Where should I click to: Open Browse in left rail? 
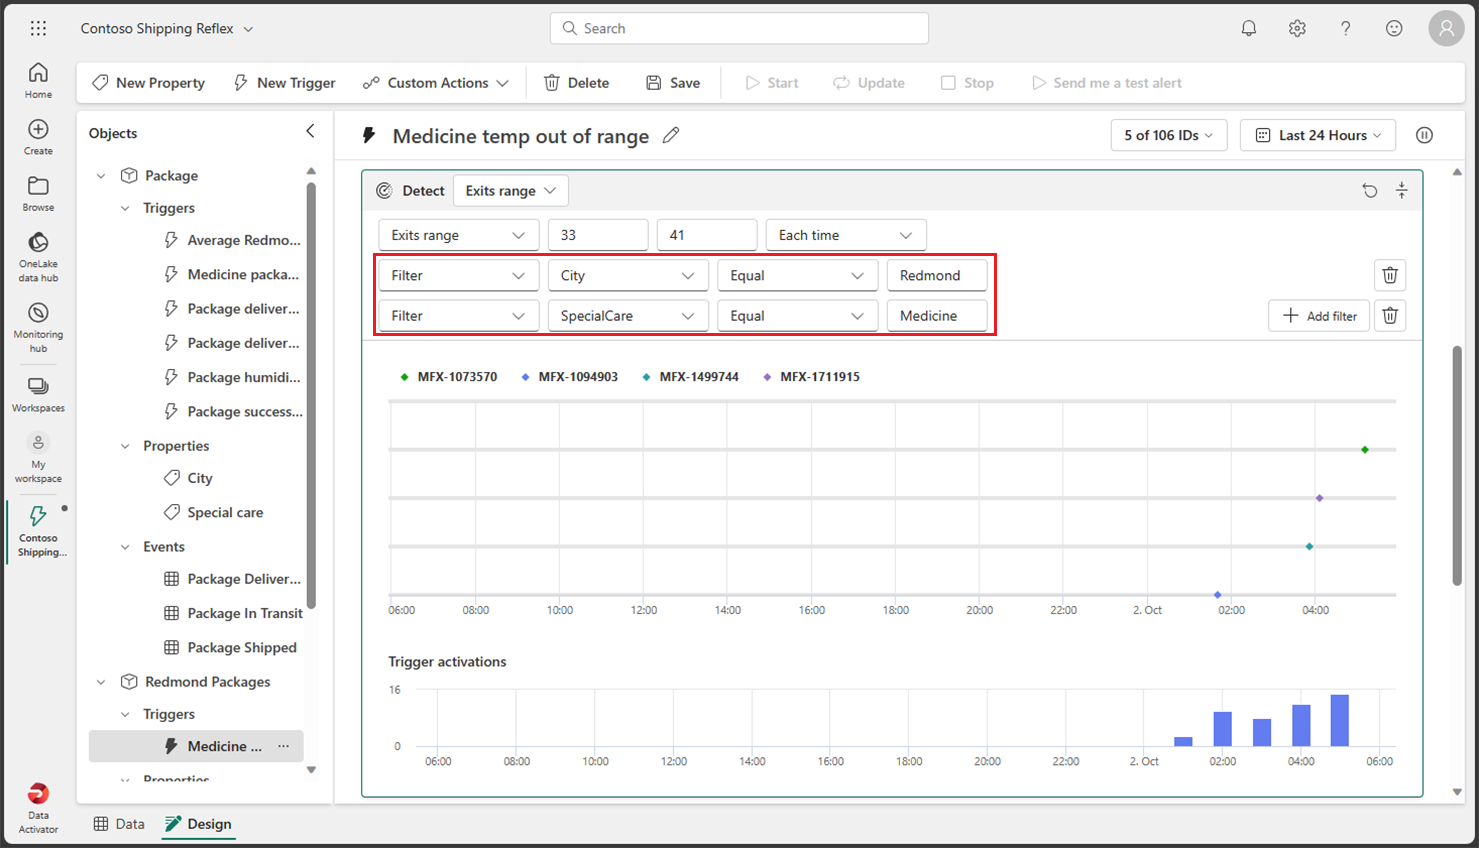pyautogui.click(x=38, y=194)
